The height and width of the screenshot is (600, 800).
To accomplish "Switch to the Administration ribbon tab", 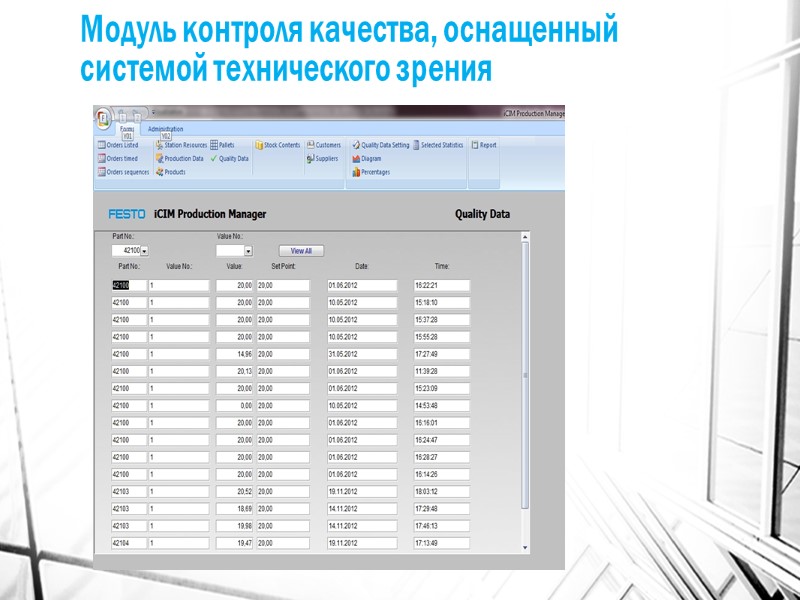I will click(x=165, y=129).
